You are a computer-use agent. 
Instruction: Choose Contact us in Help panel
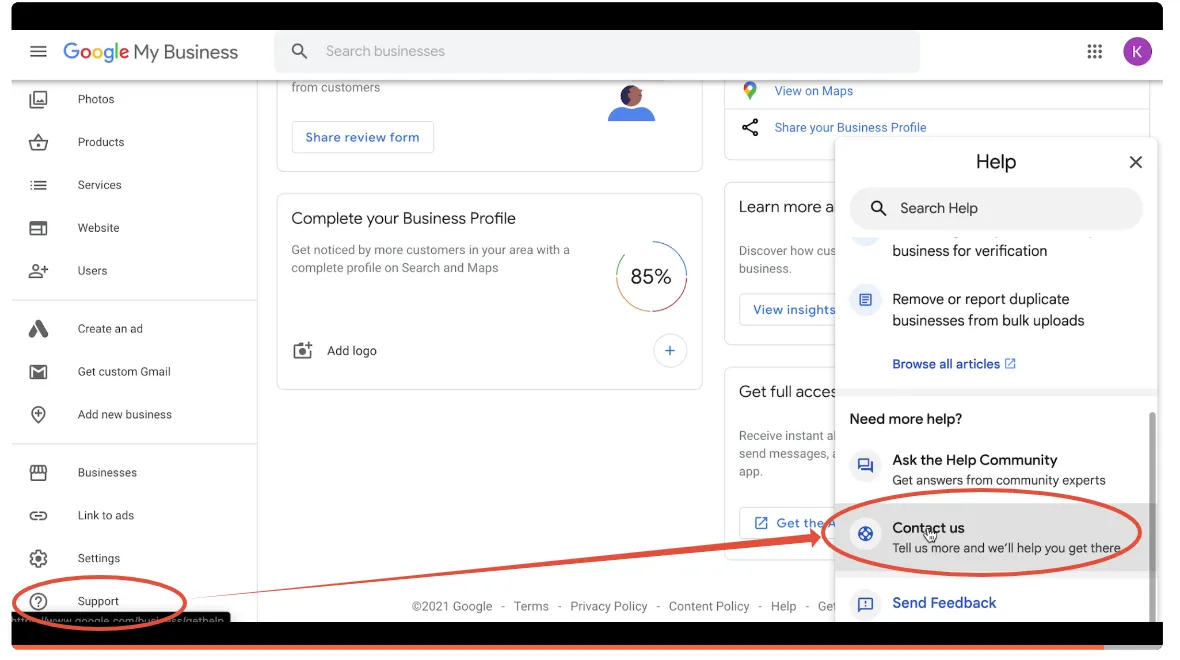pyautogui.click(x=993, y=537)
